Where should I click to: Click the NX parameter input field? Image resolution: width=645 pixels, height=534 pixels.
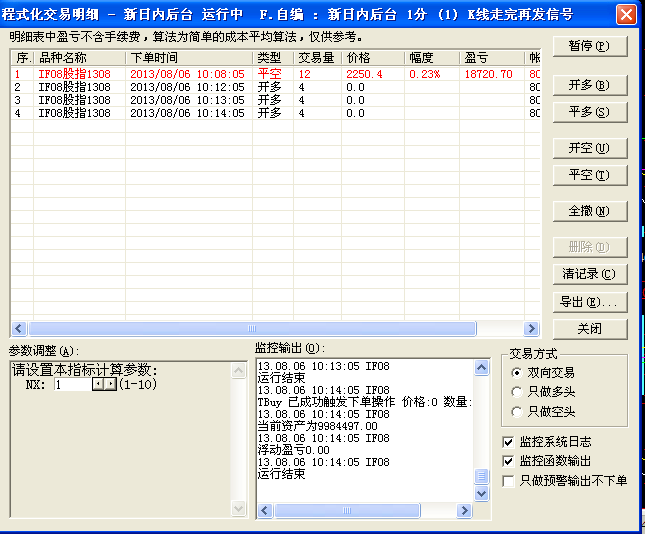click(x=73, y=385)
